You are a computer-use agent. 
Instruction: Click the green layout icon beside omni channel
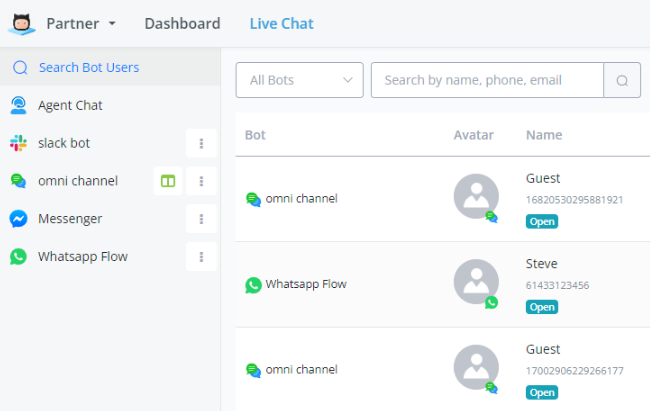[168, 181]
